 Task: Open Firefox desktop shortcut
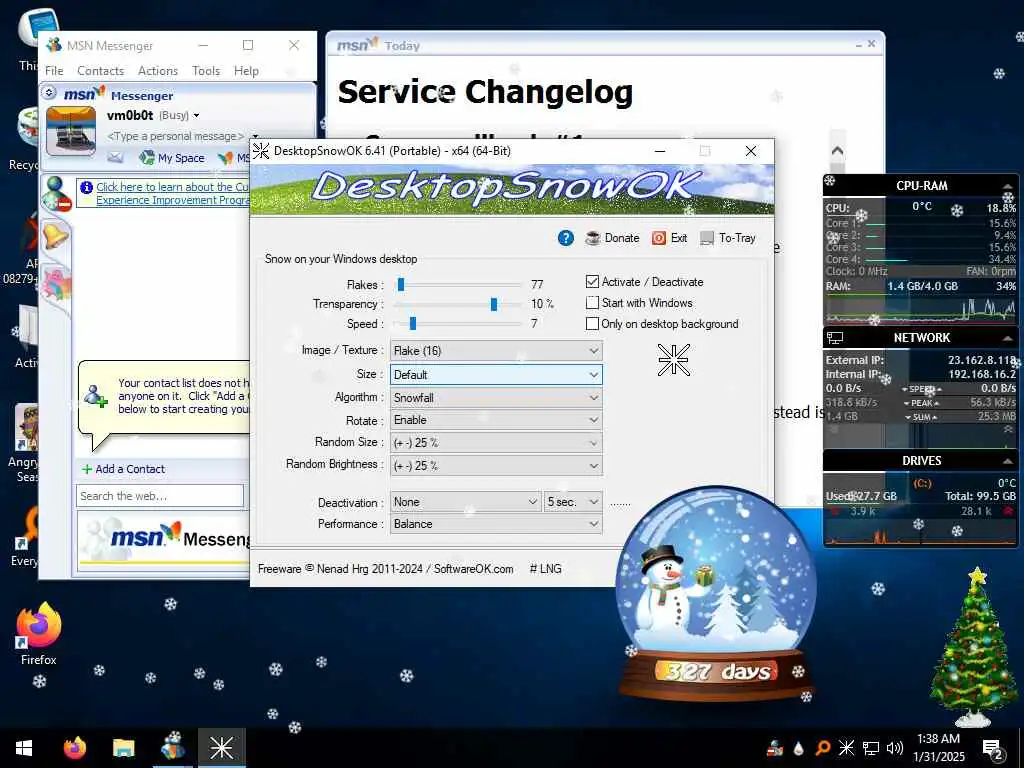point(39,633)
